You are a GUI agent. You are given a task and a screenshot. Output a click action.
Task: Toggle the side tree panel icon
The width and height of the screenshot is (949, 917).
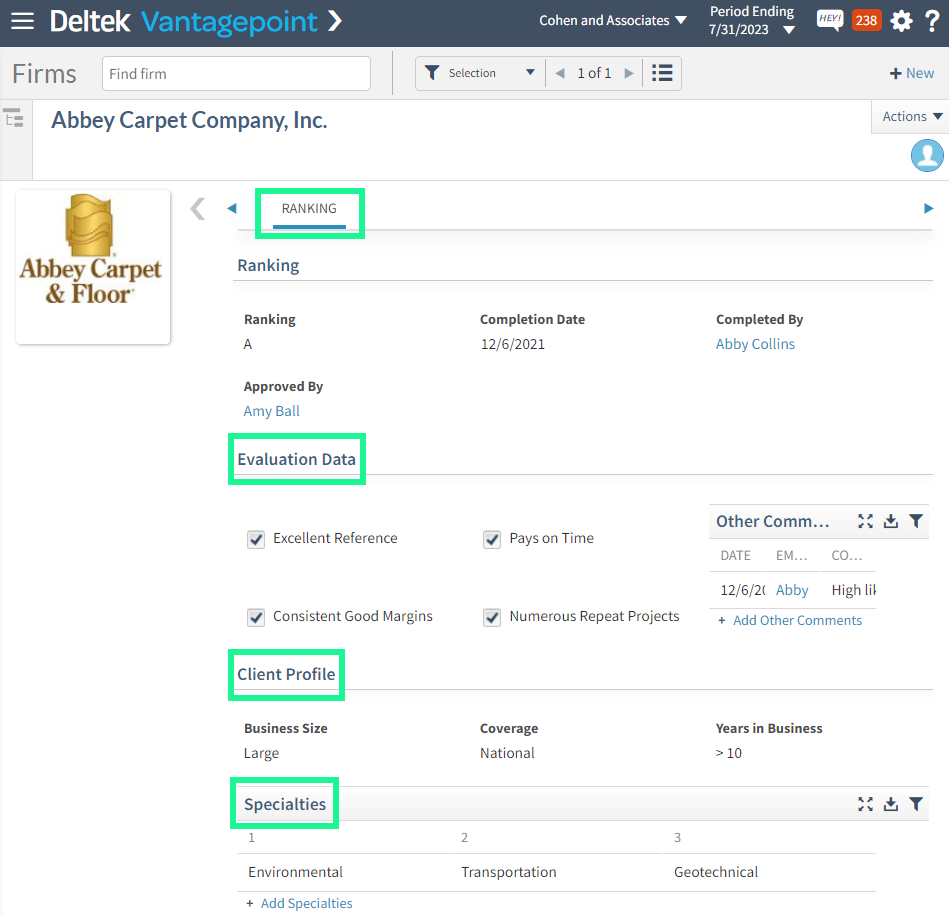(x=13, y=117)
